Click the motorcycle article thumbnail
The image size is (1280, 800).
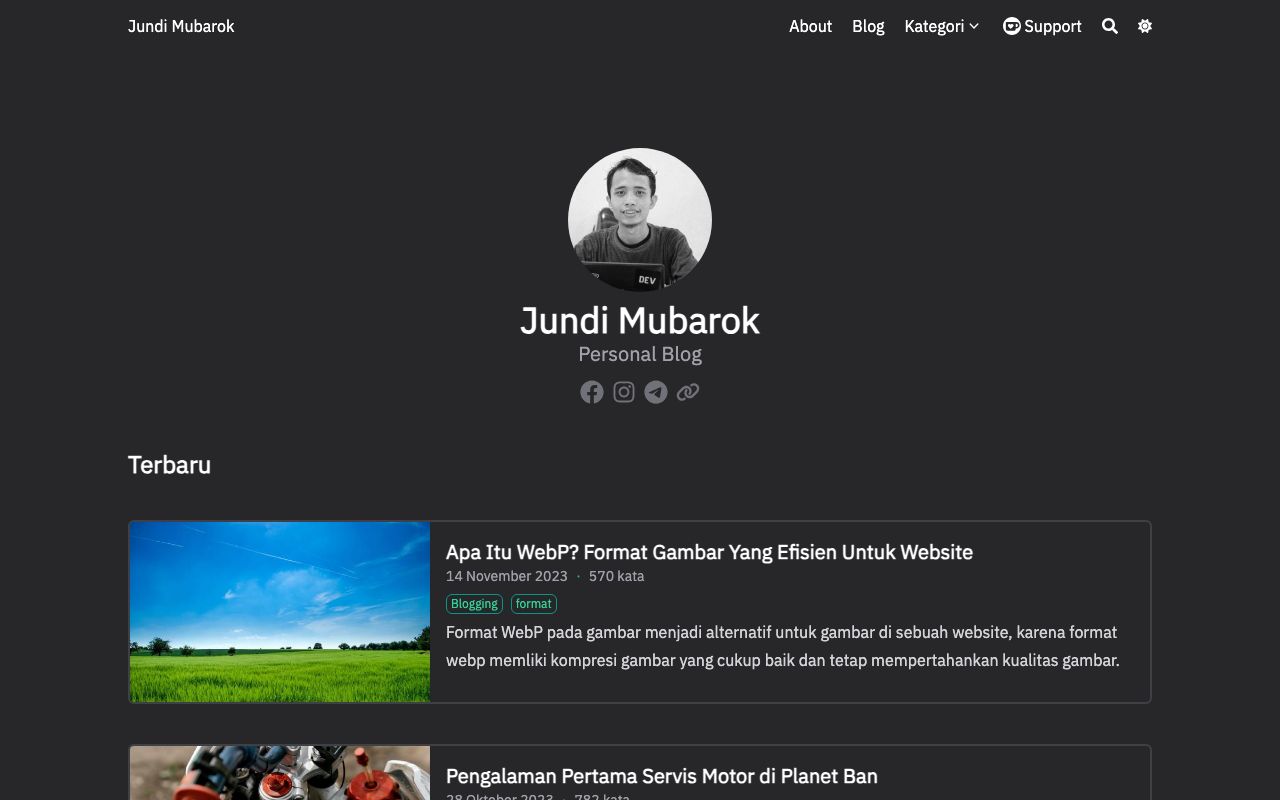point(280,773)
